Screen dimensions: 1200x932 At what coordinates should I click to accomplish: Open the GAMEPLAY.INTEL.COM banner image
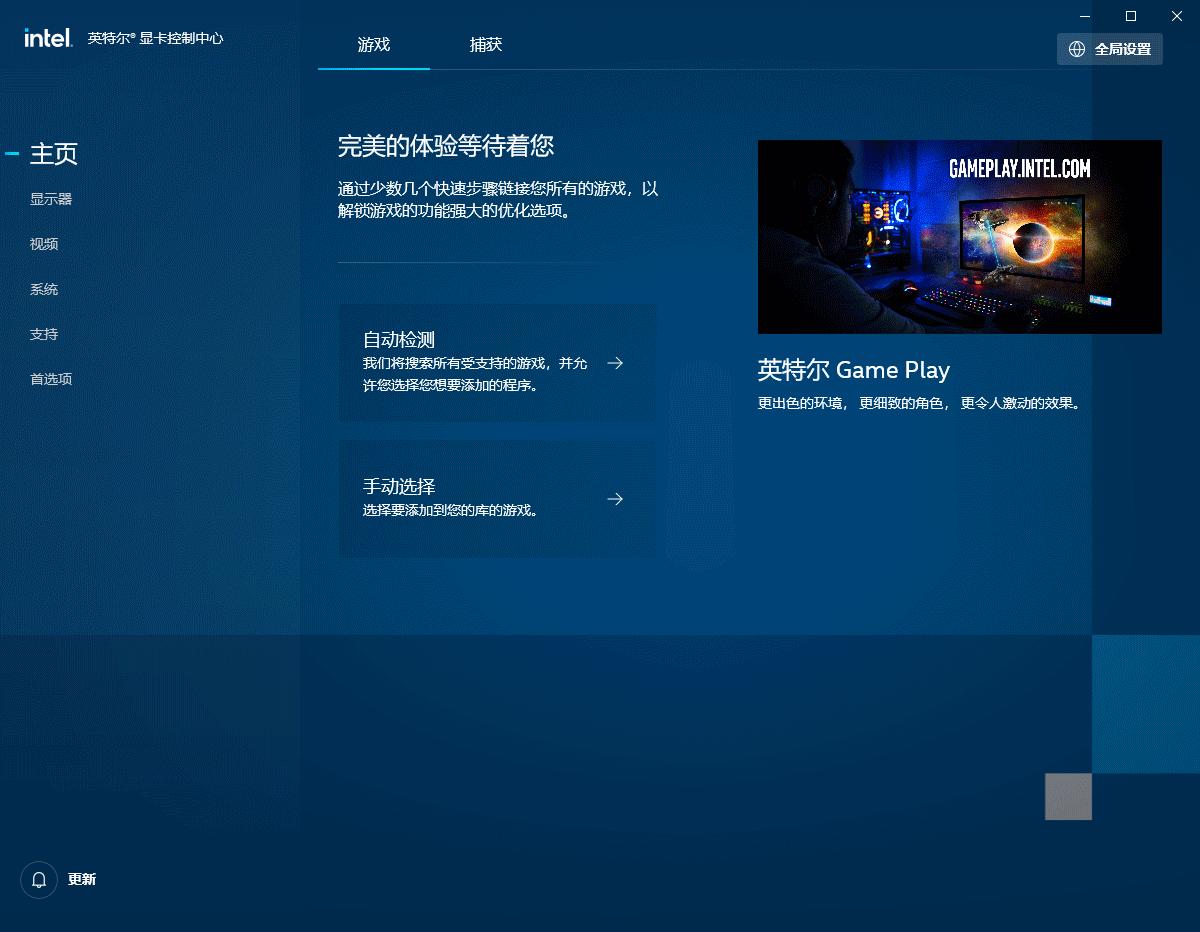[959, 237]
